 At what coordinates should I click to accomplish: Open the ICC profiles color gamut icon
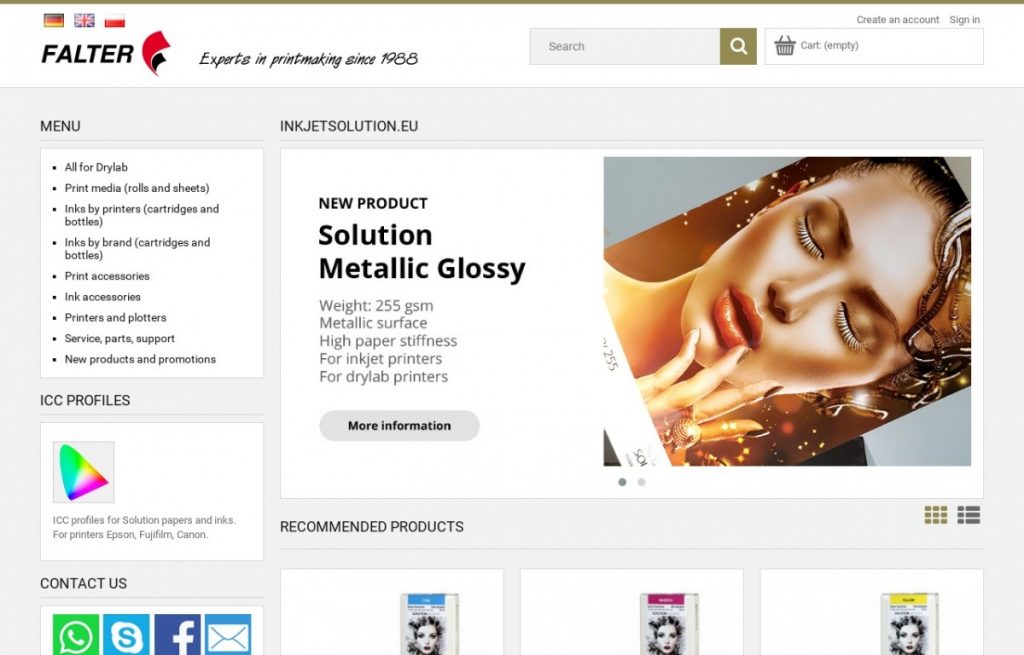pos(84,472)
